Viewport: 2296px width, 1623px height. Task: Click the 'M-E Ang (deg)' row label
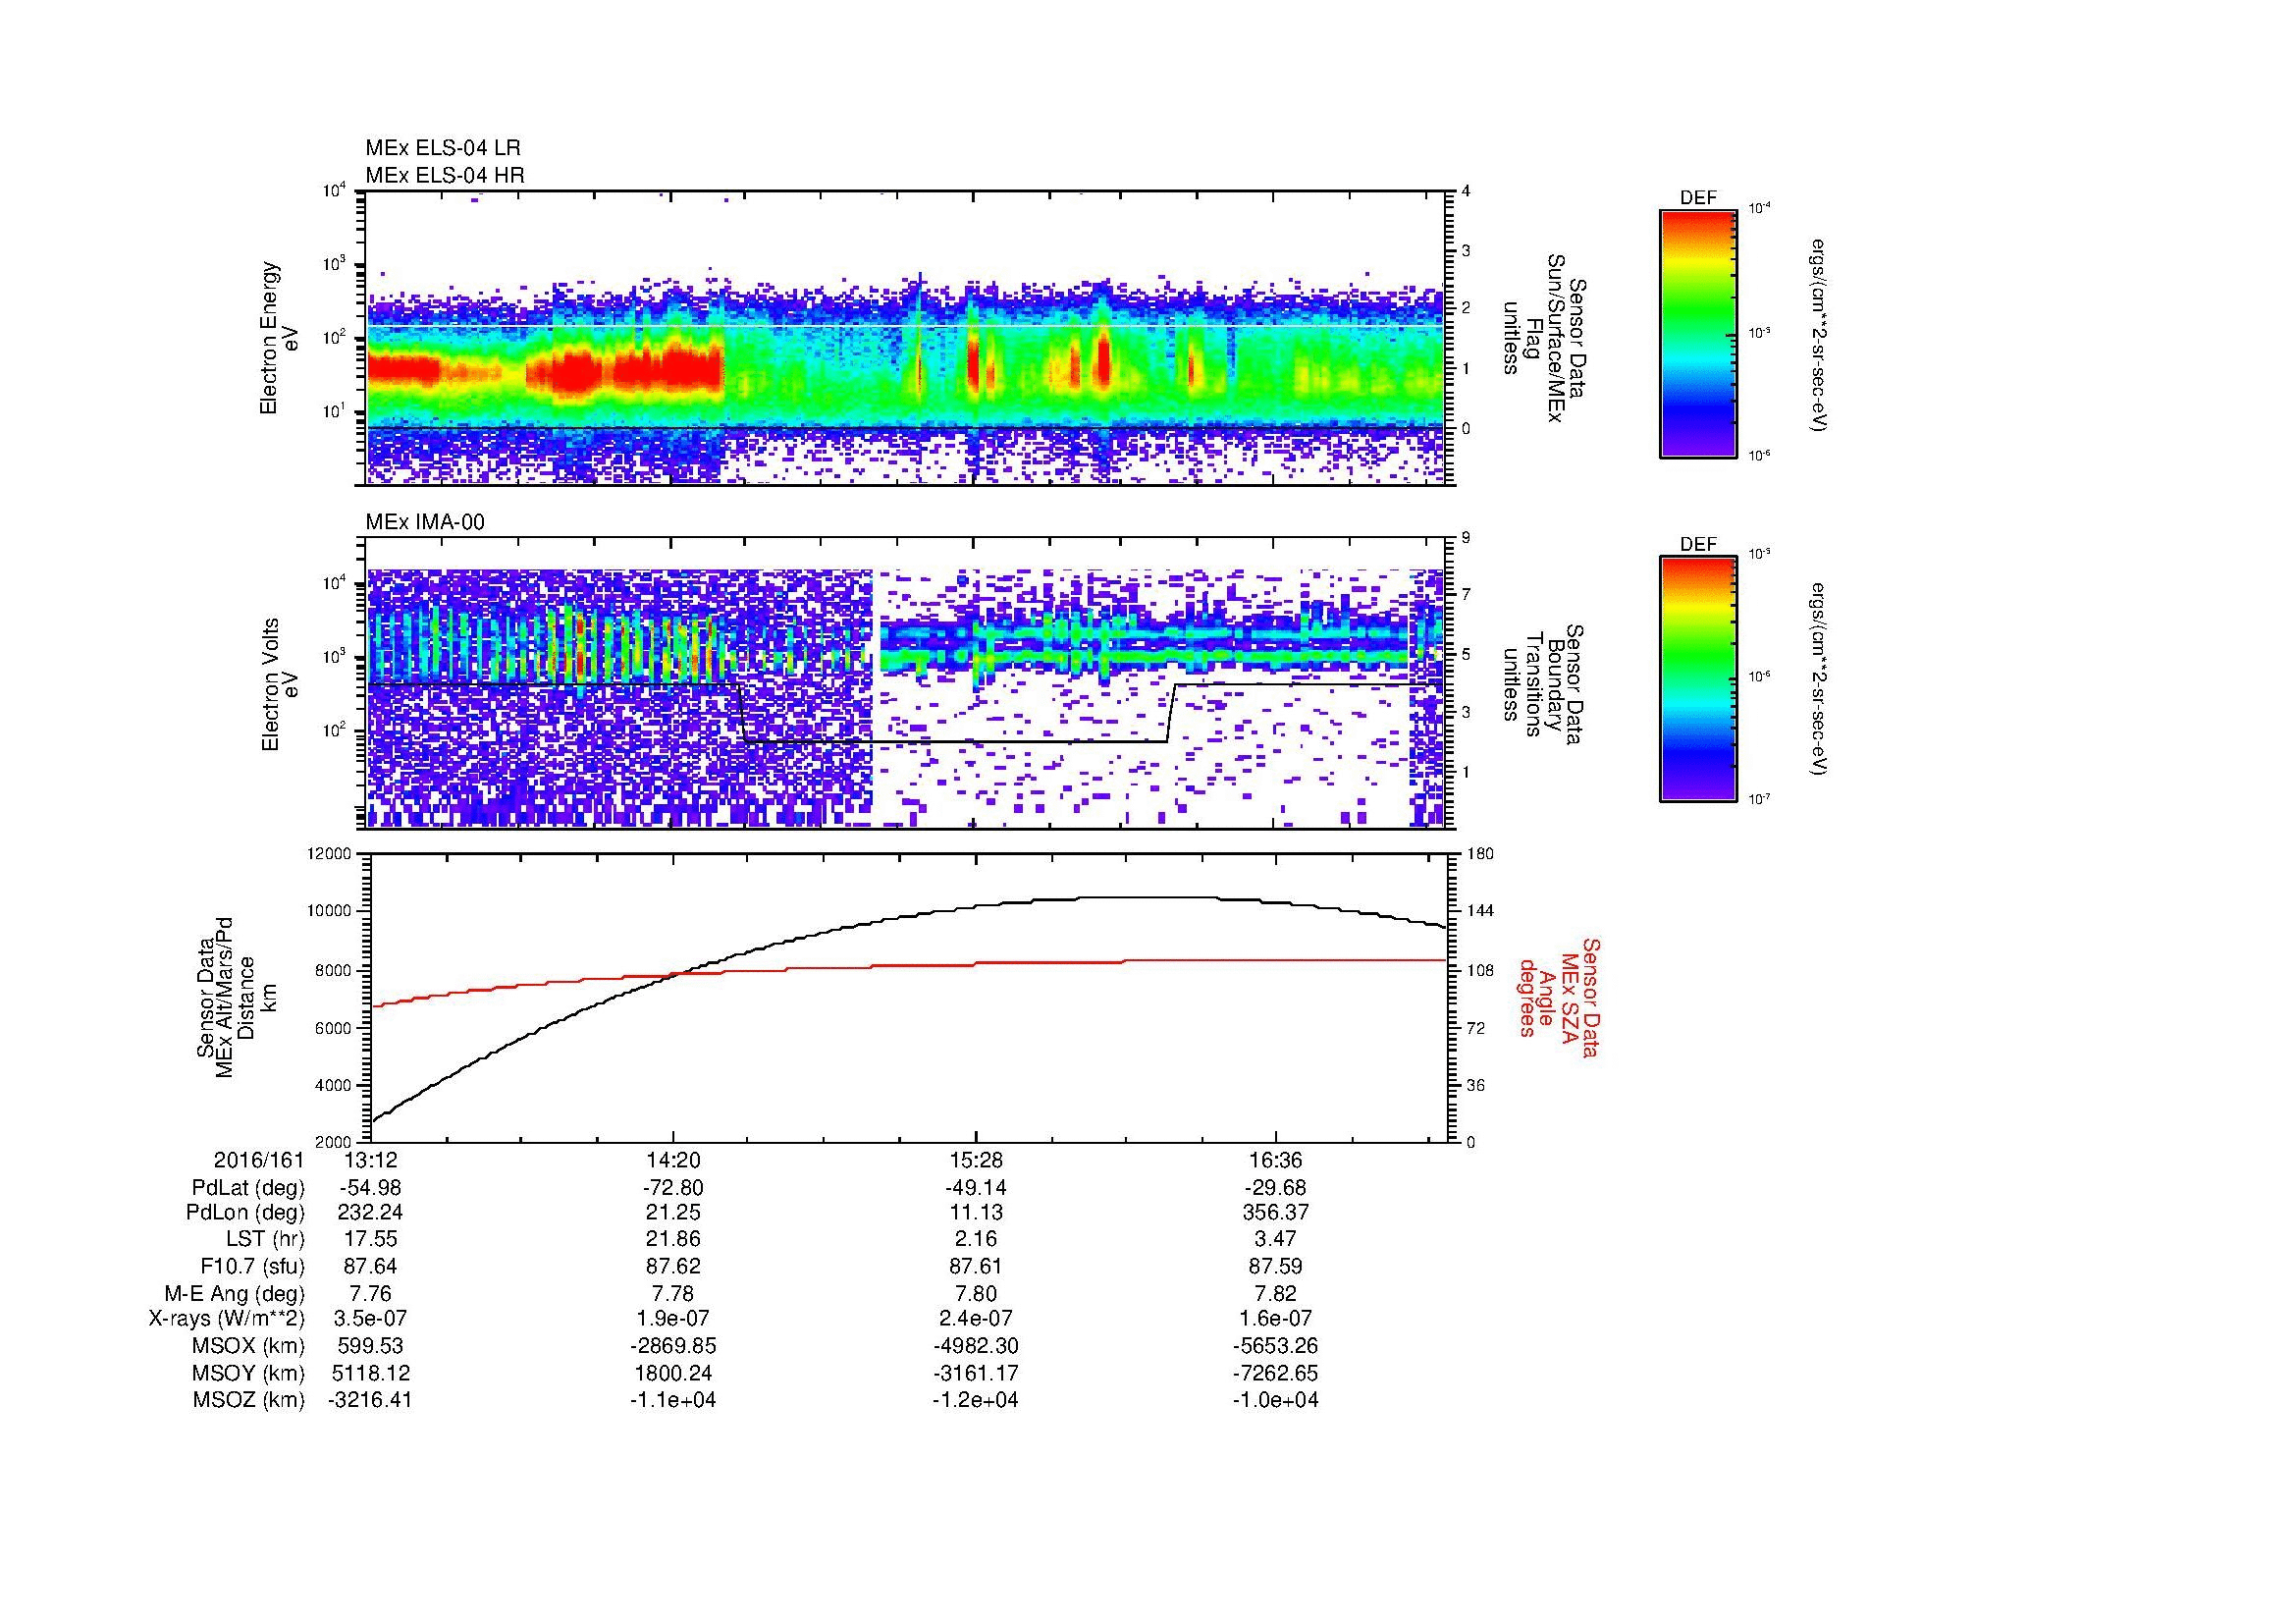(x=235, y=1293)
